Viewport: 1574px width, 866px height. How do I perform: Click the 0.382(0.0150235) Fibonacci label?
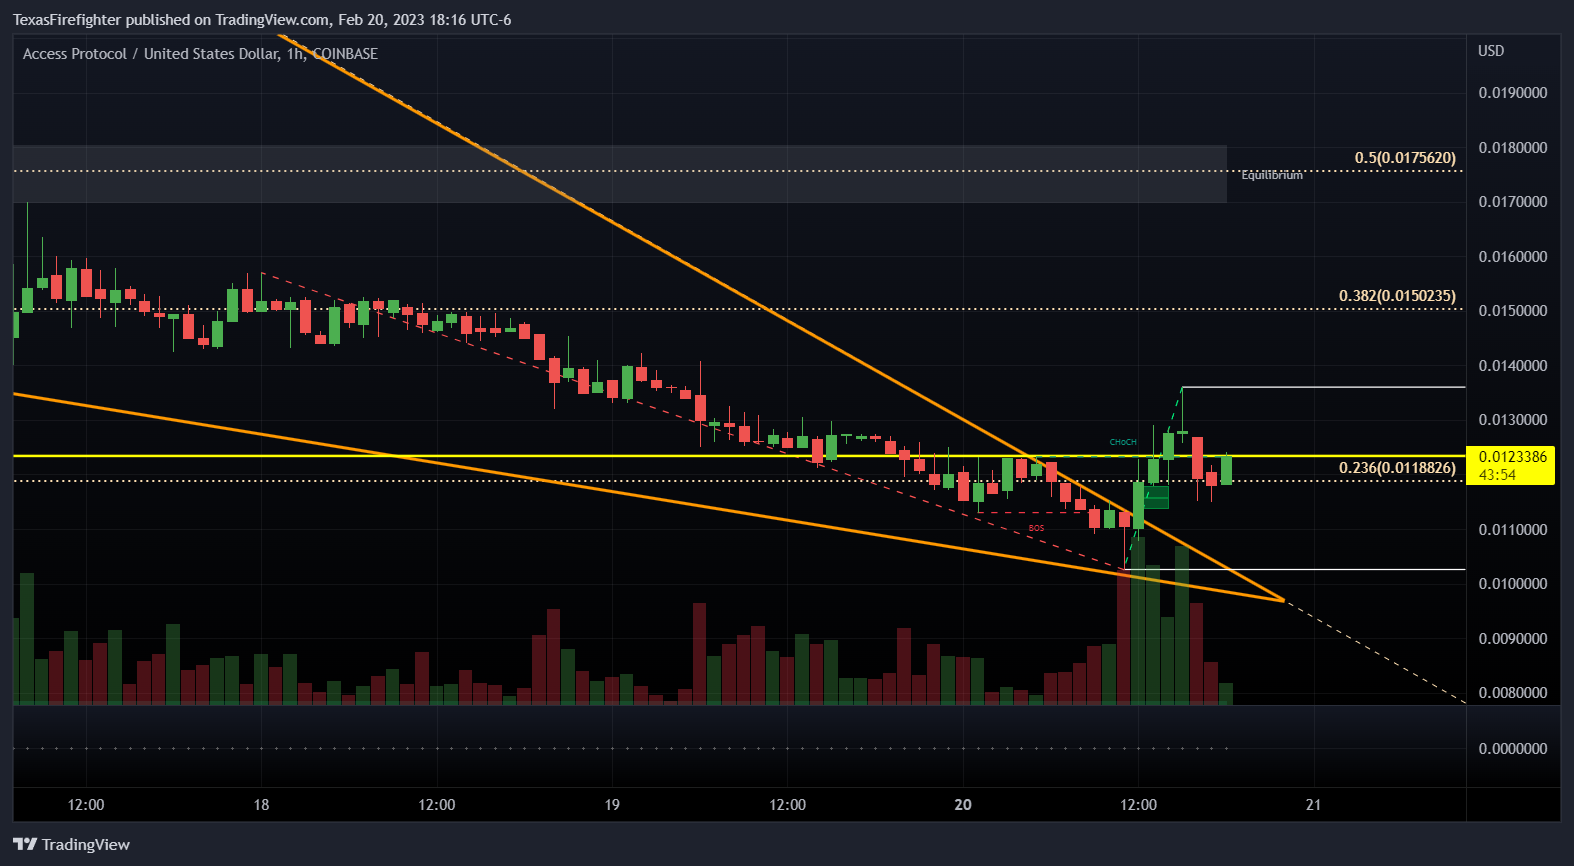coord(1397,296)
